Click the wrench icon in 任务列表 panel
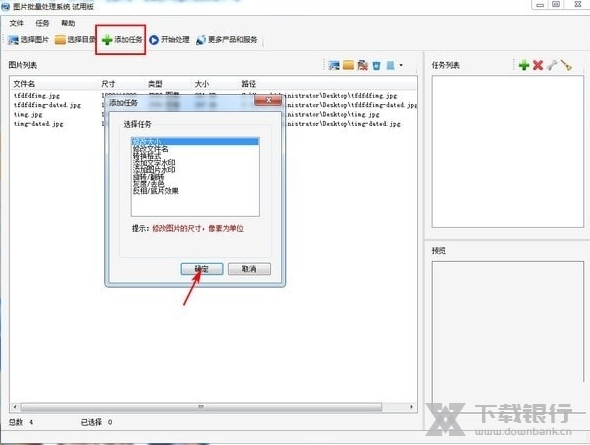Viewport: 590px width, 445px height. pyautogui.click(x=552, y=65)
